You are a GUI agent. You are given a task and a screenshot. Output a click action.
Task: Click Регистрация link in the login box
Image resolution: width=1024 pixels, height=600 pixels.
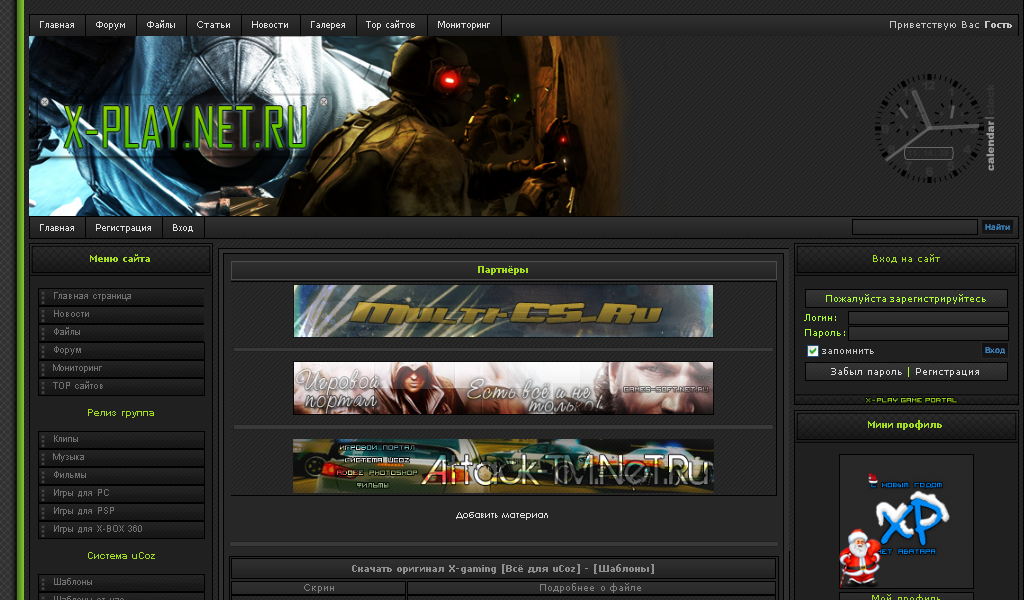pos(947,372)
